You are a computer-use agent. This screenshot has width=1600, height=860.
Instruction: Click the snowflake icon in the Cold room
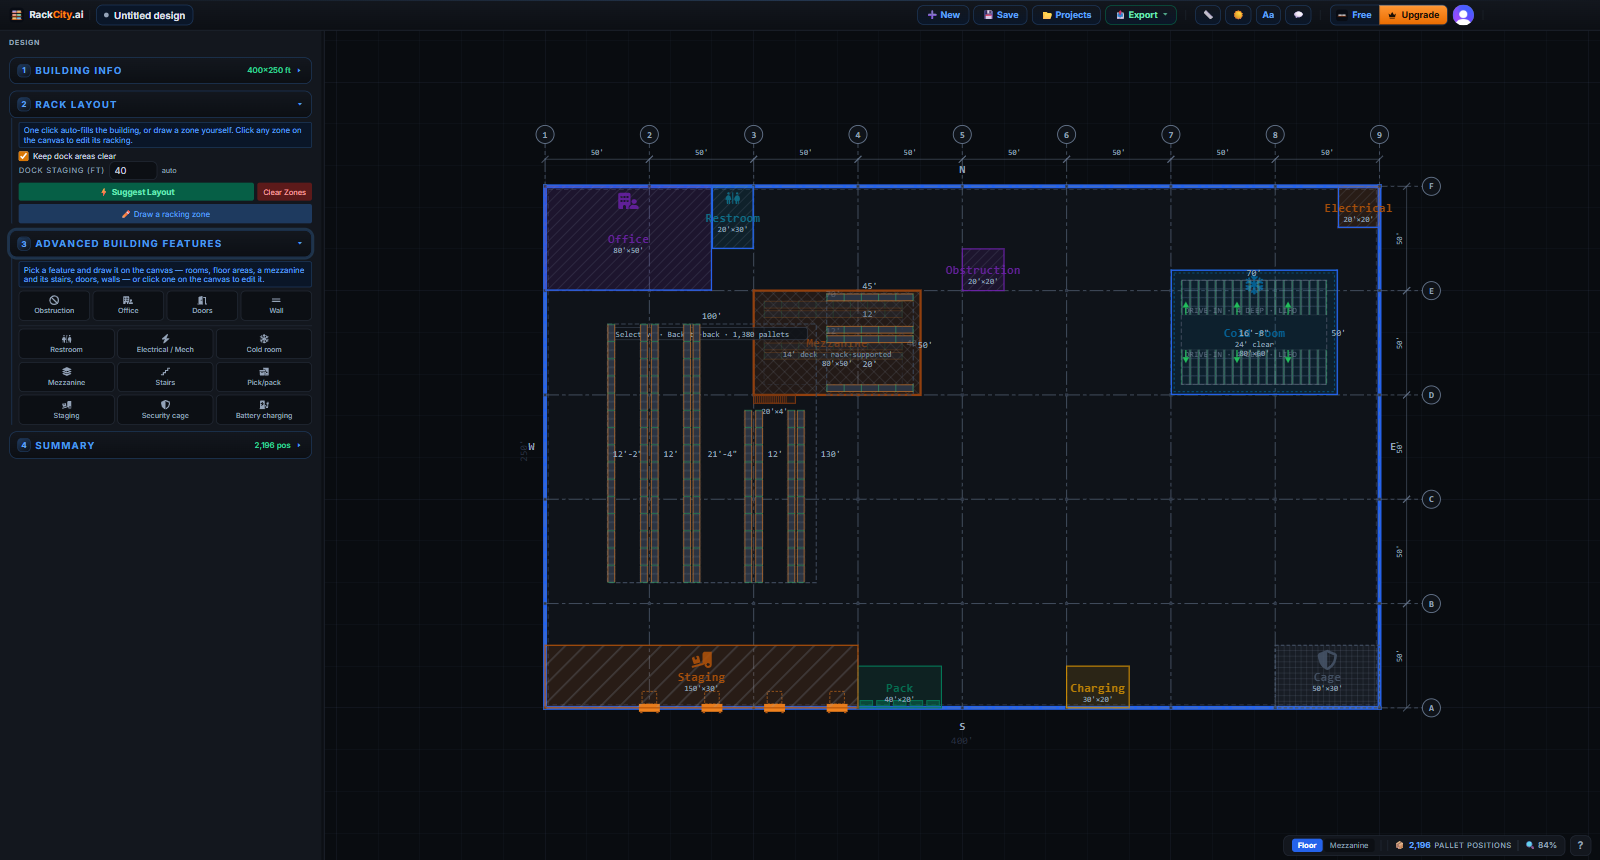point(1254,286)
